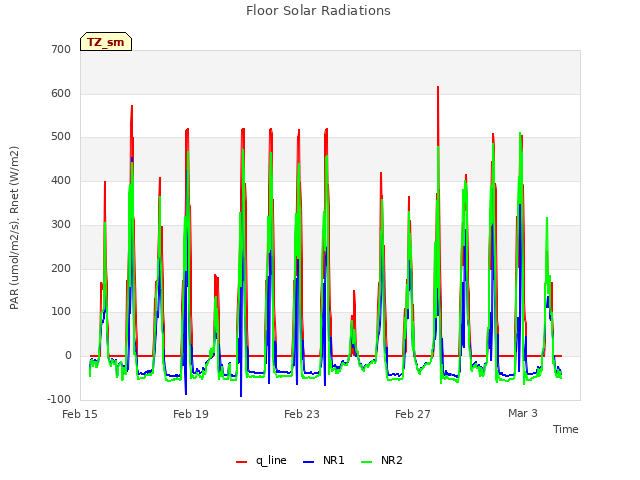Toggle the NR2 series in legend
This screenshot has width=640, height=480.
382,460
